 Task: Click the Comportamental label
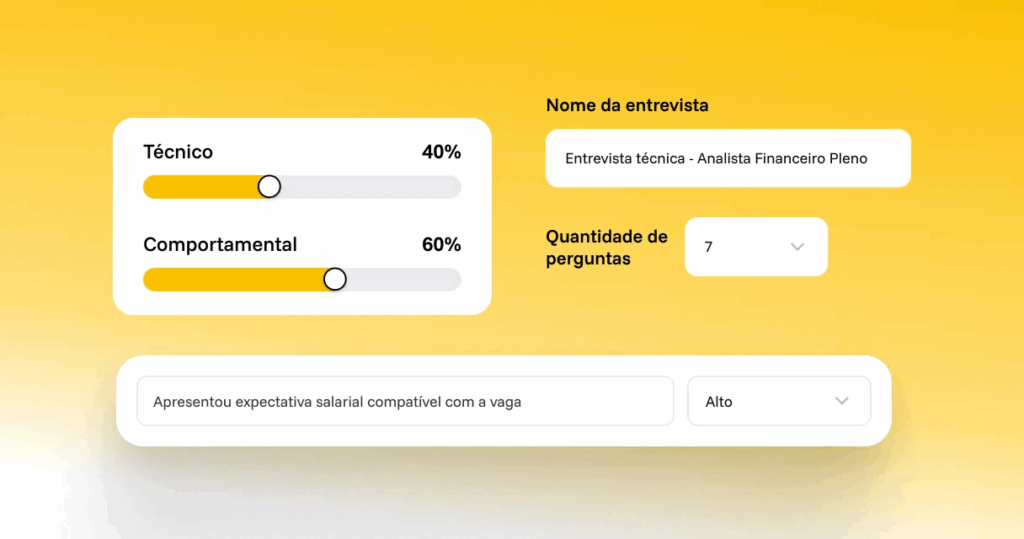click(220, 244)
